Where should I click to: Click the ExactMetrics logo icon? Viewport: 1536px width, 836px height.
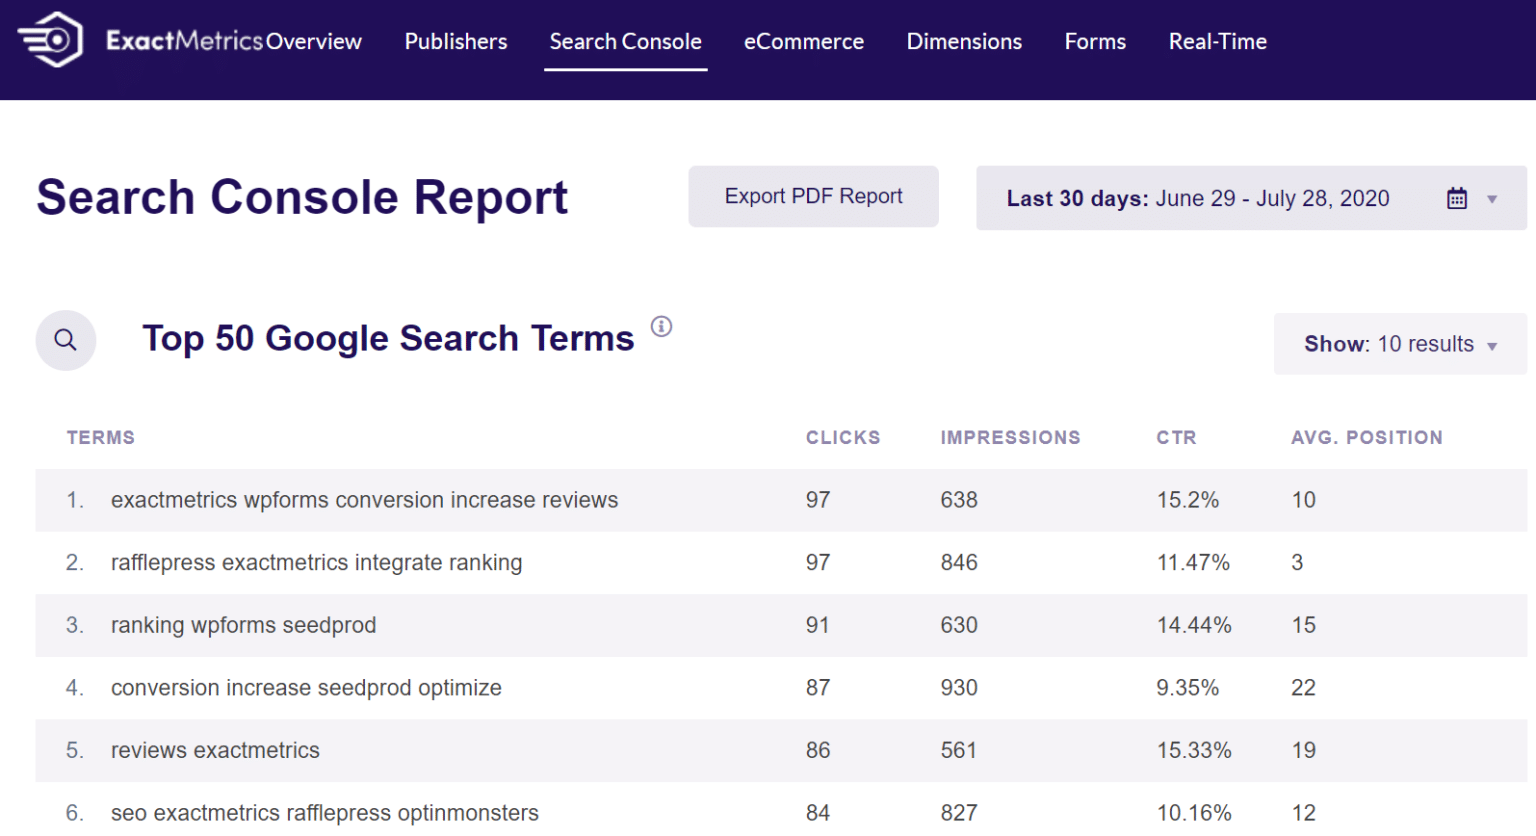pos(48,40)
